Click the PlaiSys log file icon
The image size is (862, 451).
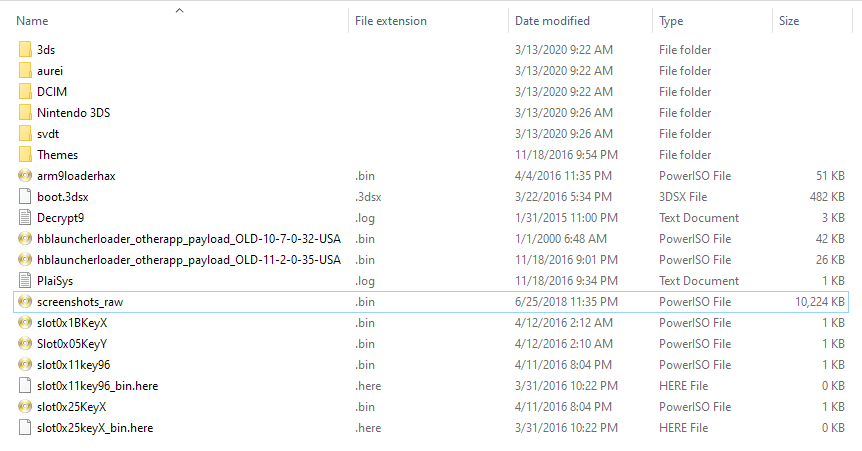(25, 280)
